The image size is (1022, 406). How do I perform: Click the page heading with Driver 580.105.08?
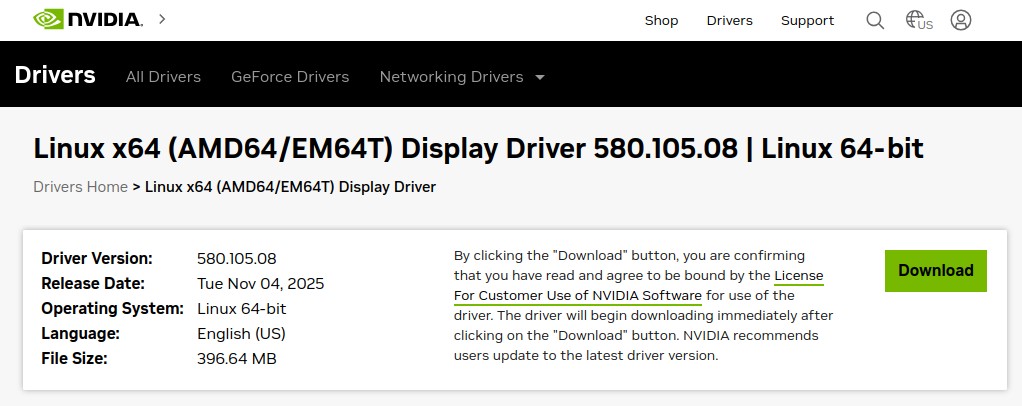click(x=478, y=149)
